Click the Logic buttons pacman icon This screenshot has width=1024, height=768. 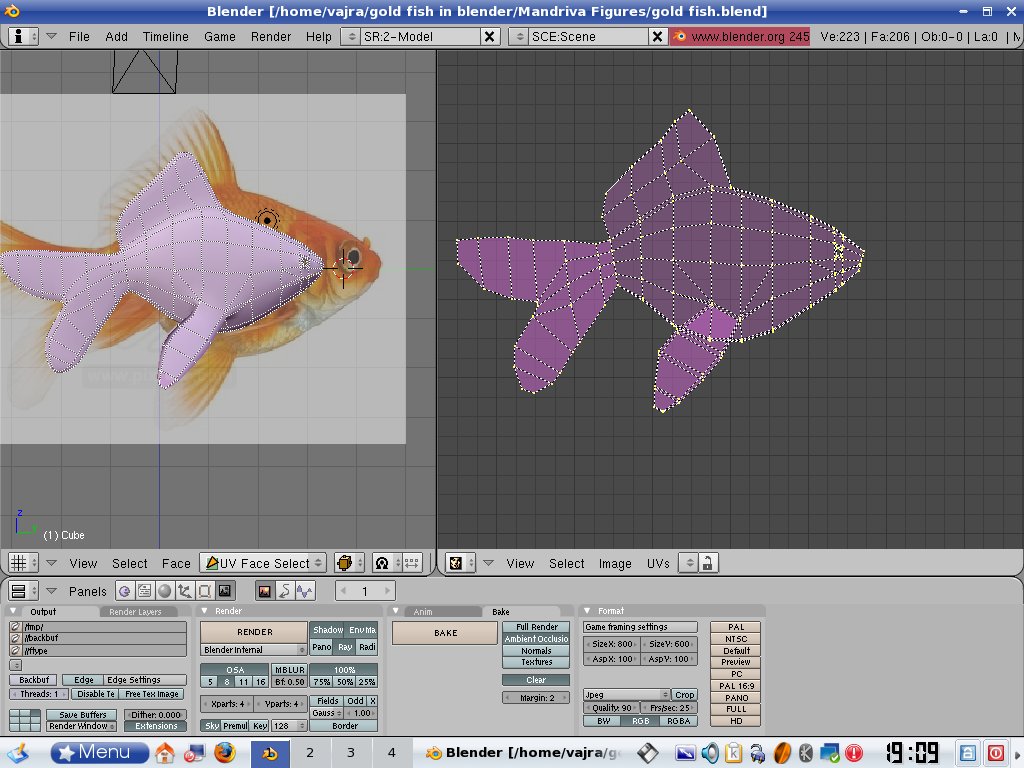(x=124, y=590)
